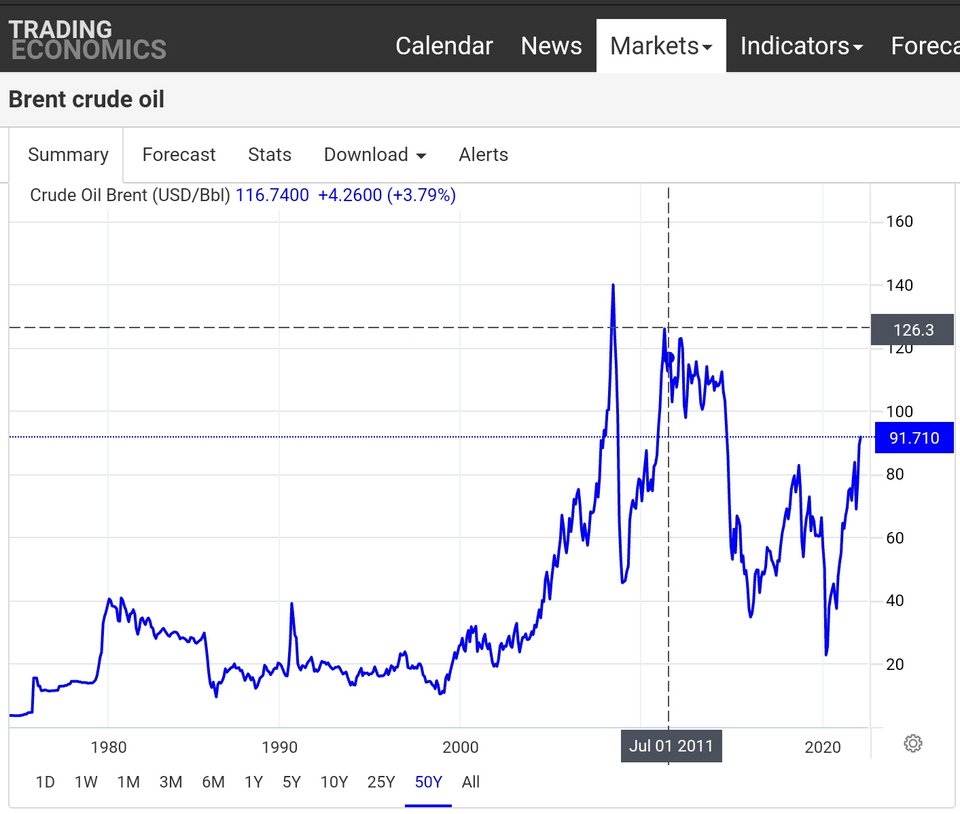Switch to the Forecast tab
This screenshot has width=960, height=814.
(179, 155)
